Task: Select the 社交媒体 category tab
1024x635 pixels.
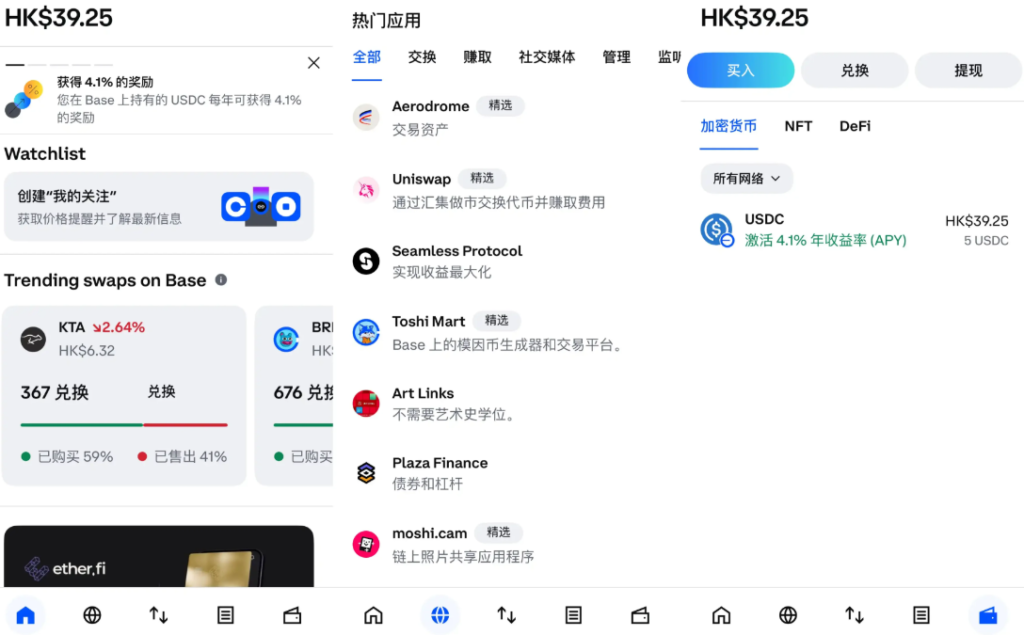Action: coord(546,57)
